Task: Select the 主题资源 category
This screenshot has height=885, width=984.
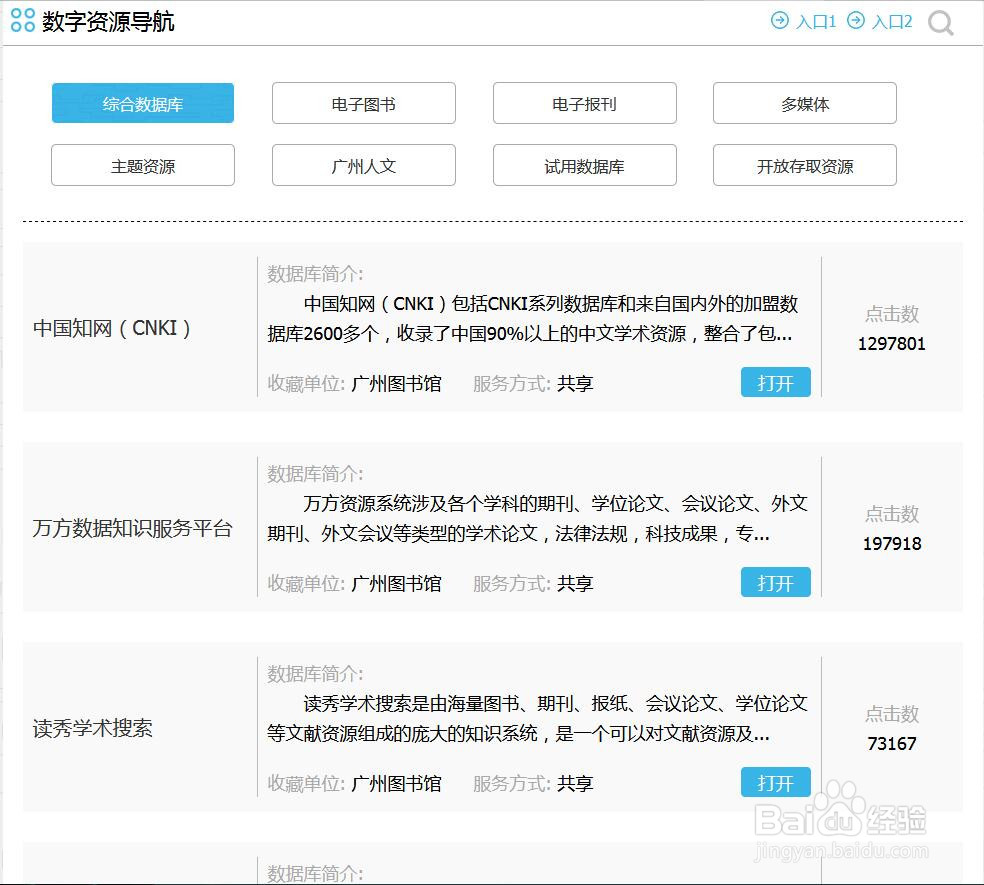Action: (143, 166)
